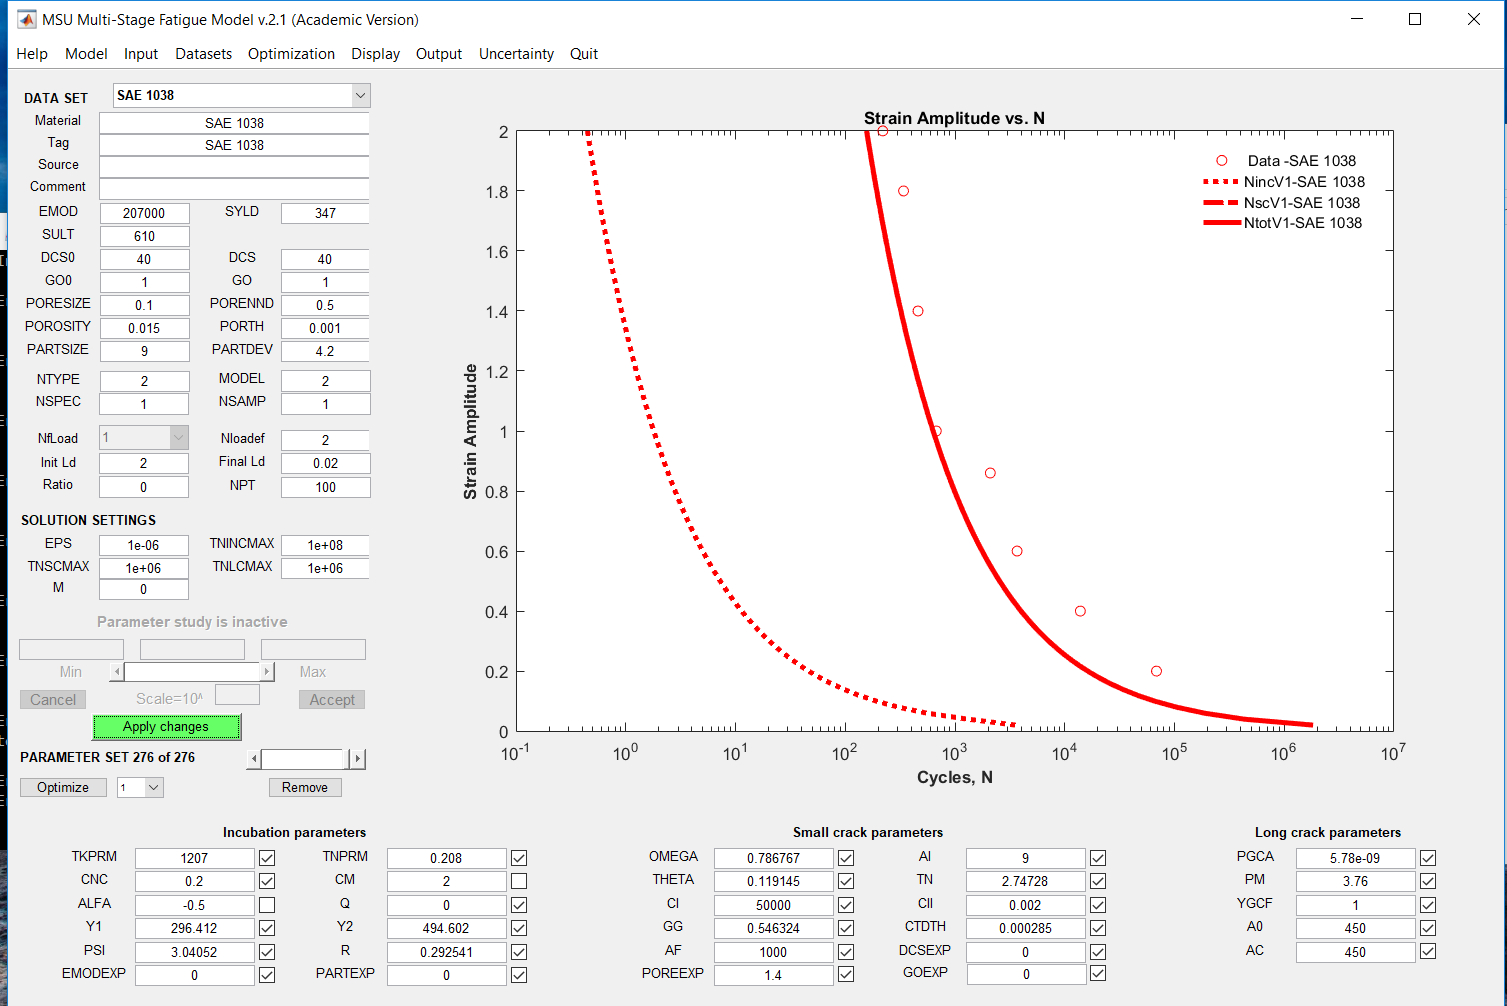
Task: Click the Data -SAE 1038 legend marker
Action: tap(1221, 161)
